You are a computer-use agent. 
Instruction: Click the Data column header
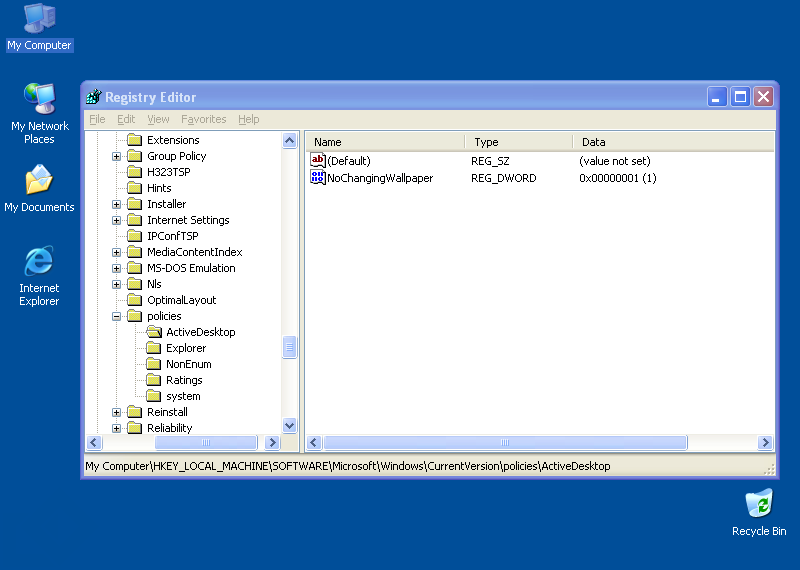pos(673,142)
